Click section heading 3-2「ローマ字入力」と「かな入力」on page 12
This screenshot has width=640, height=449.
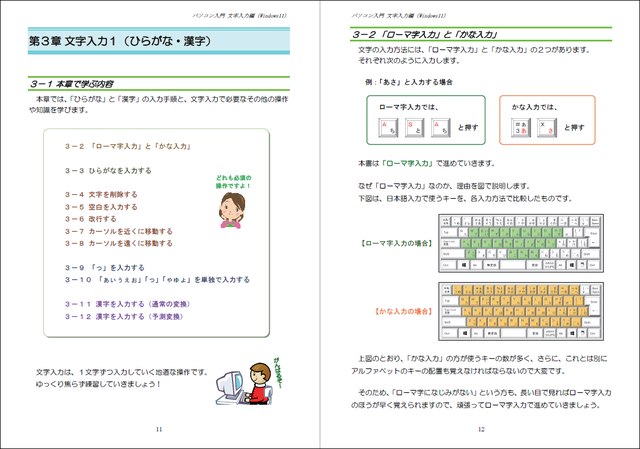424,35
